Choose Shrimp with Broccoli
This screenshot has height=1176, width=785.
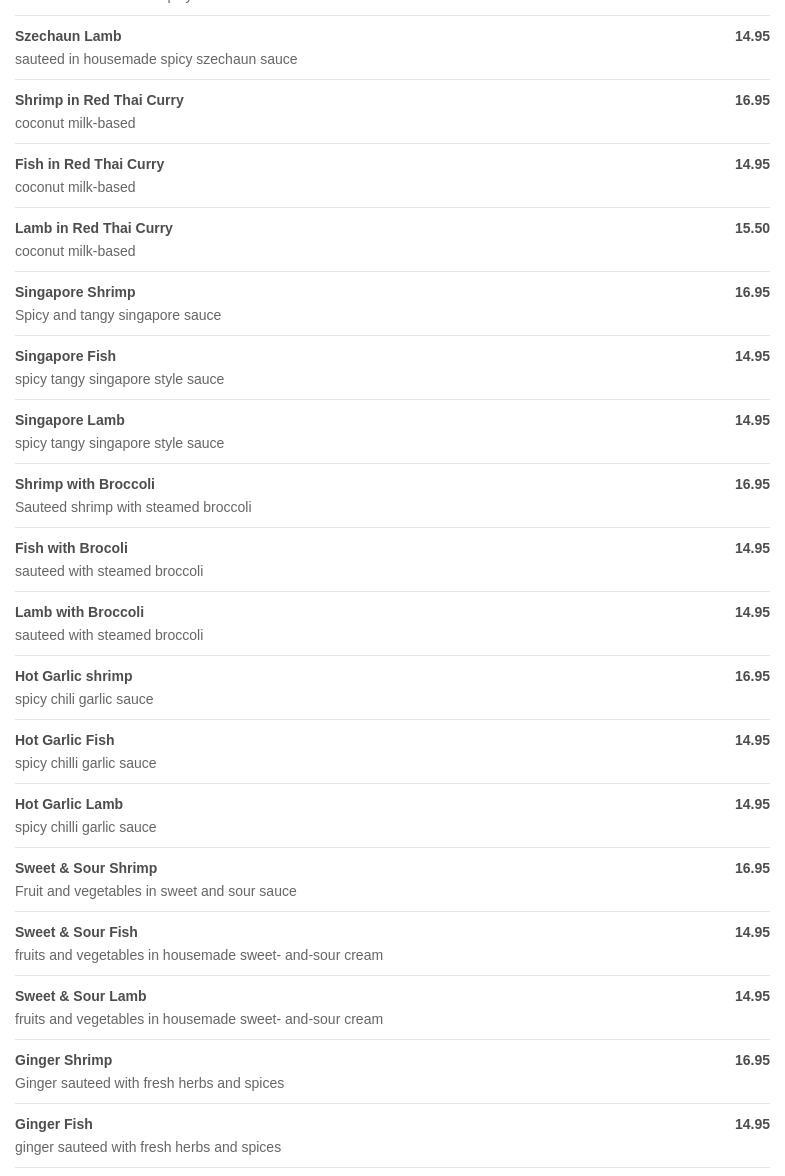(85, 484)
